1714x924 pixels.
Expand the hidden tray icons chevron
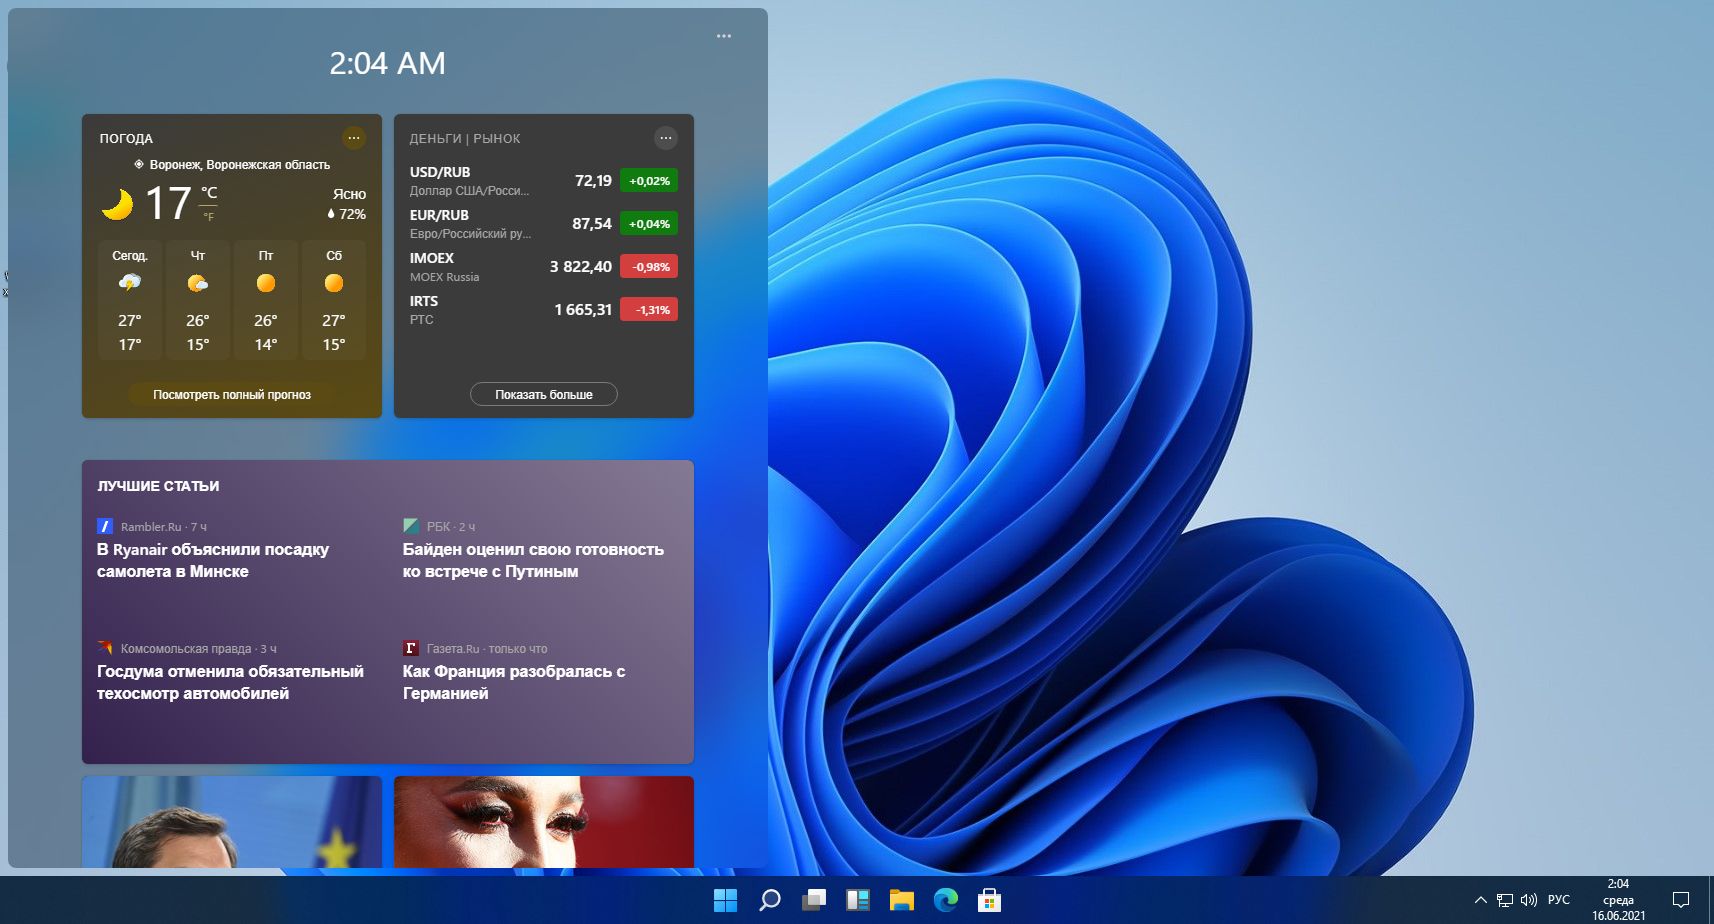point(1481,900)
